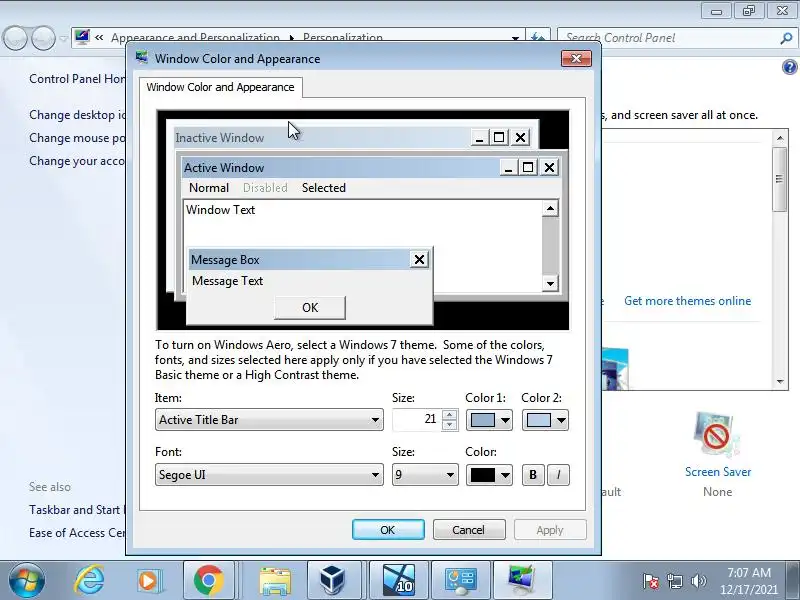Toggle Italic font button
The width and height of the screenshot is (800, 600).
(x=558, y=475)
